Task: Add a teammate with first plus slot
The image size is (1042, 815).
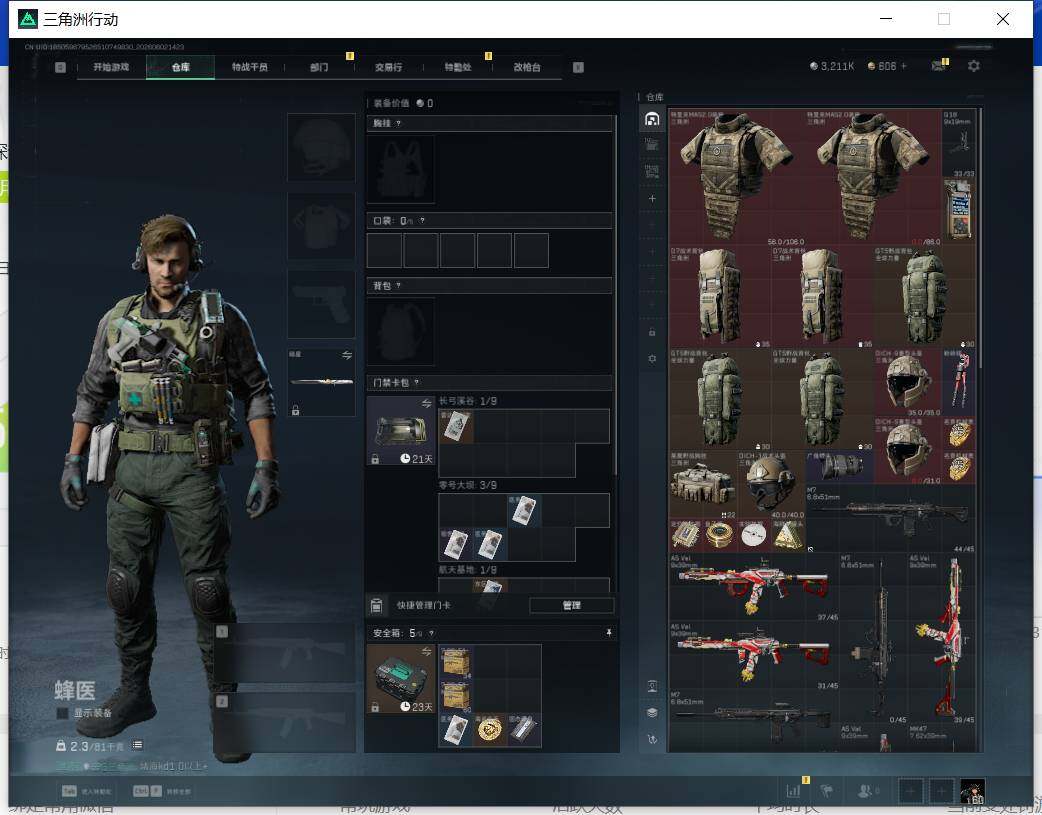Action: [910, 791]
